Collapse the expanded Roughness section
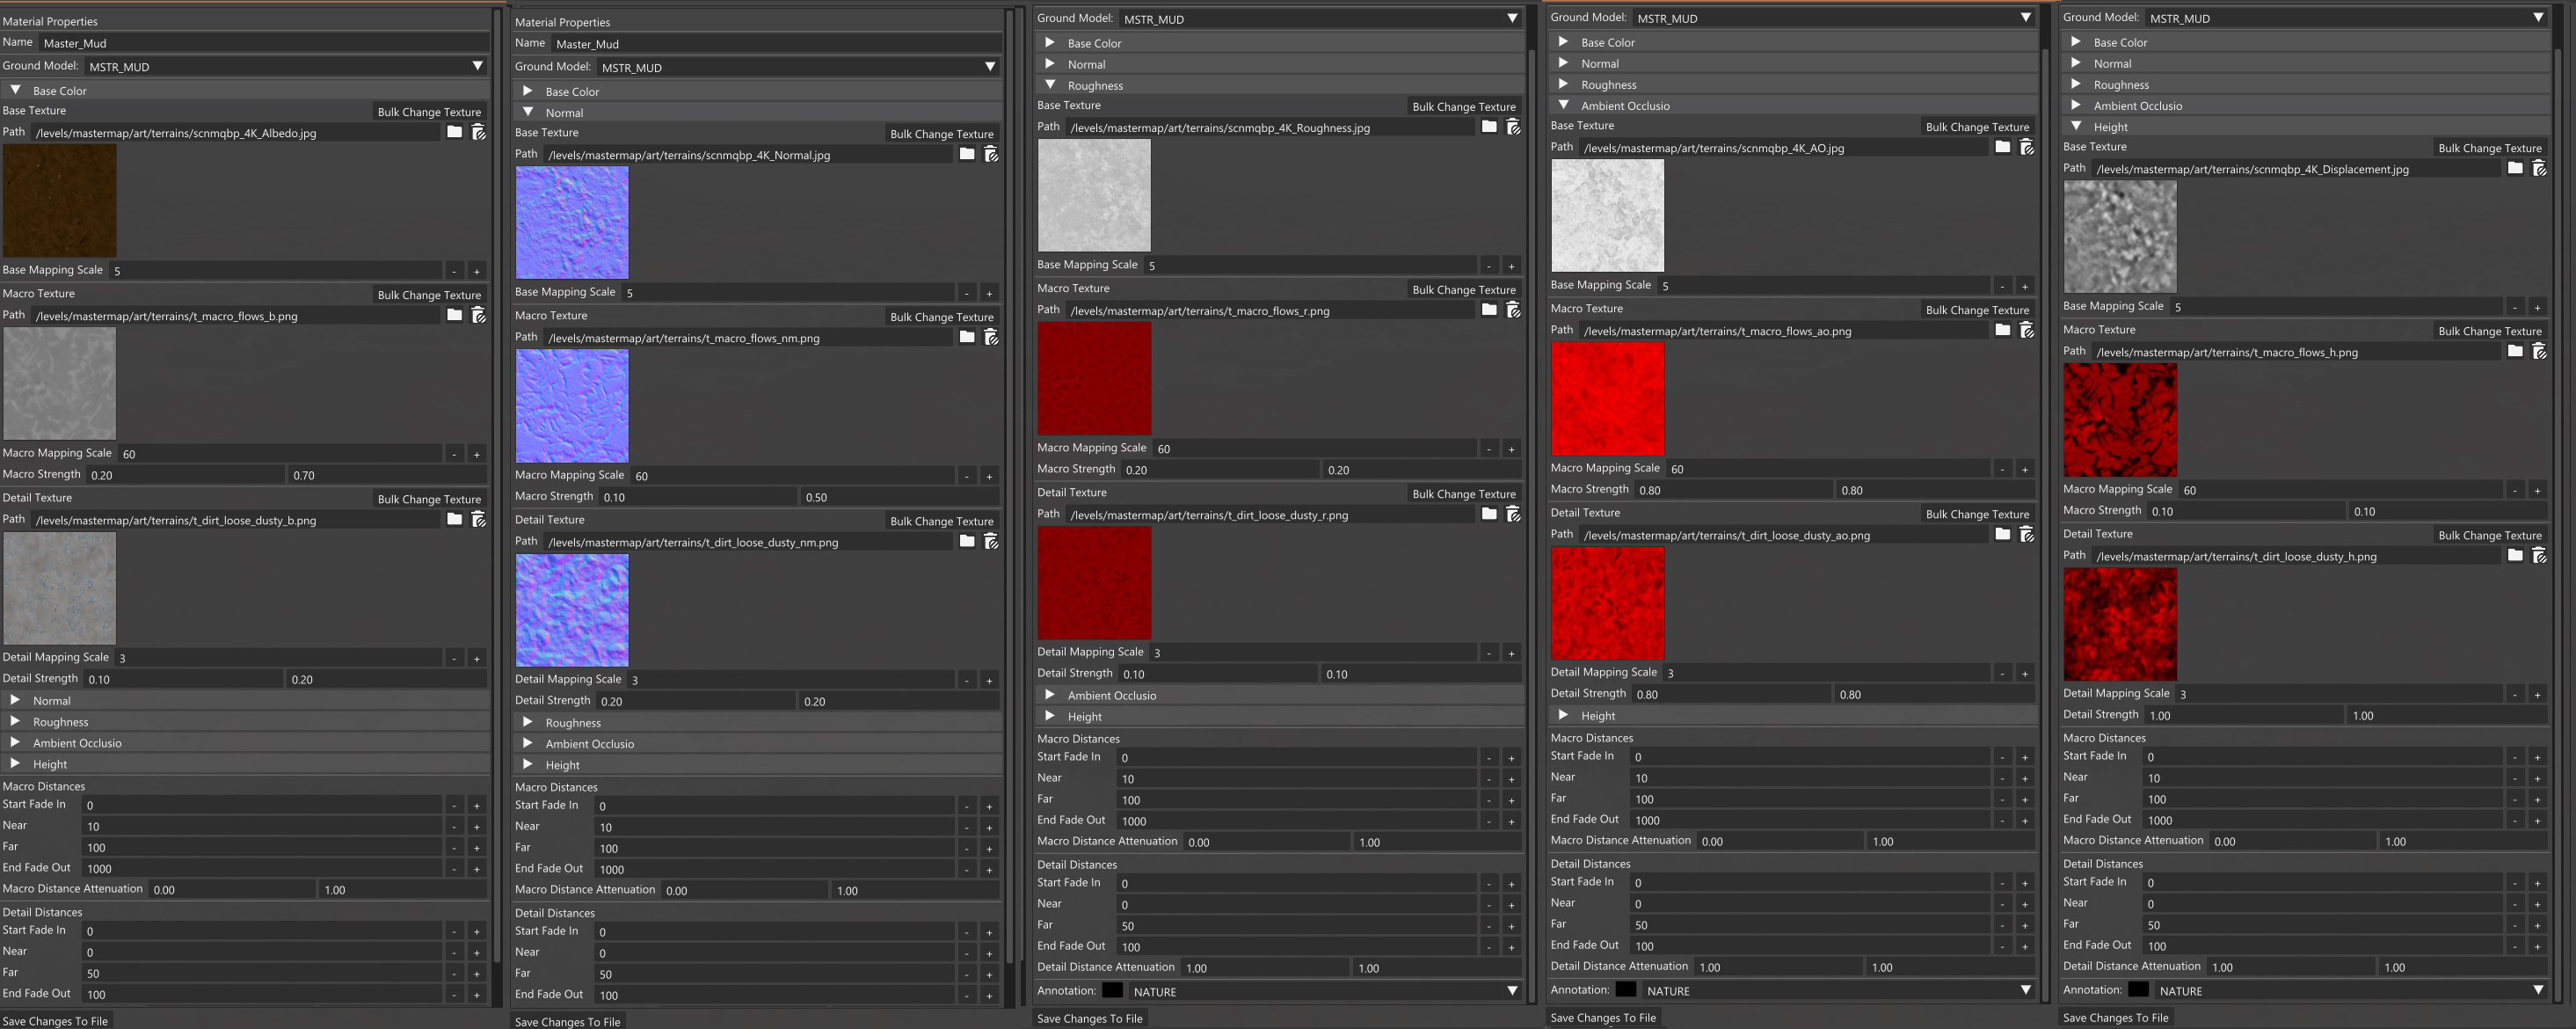The height and width of the screenshot is (1029, 2576). pyautogui.click(x=1050, y=85)
